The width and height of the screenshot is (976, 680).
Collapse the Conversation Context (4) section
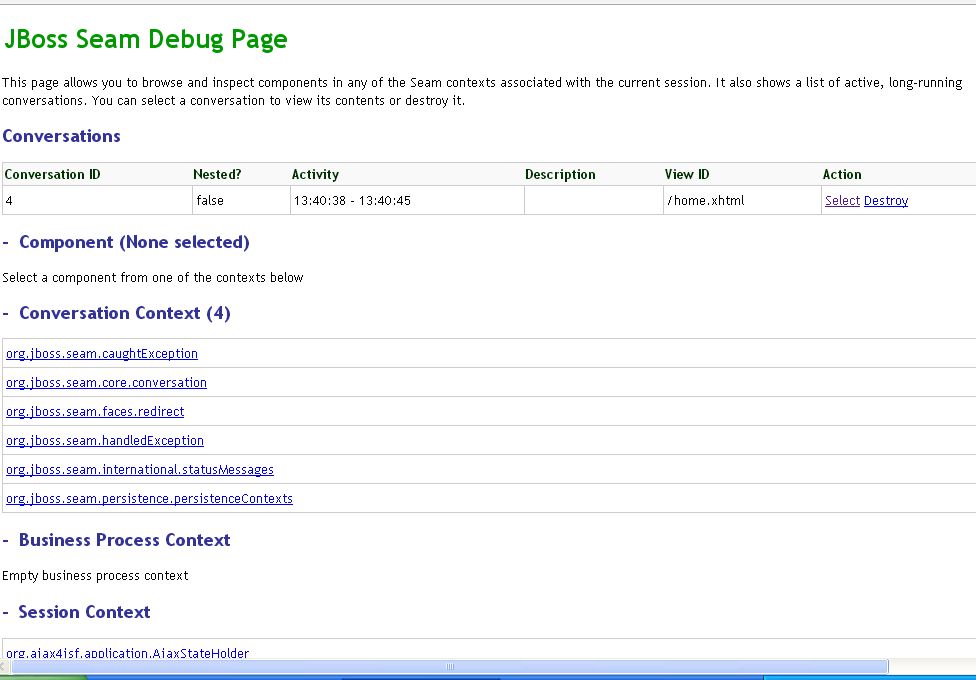click(6, 313)
